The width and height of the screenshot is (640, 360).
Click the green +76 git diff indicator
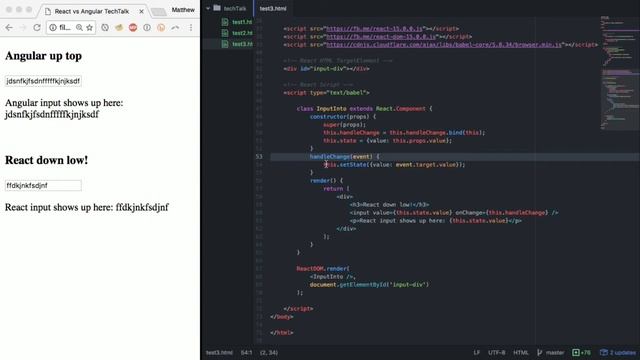point(581,353)
